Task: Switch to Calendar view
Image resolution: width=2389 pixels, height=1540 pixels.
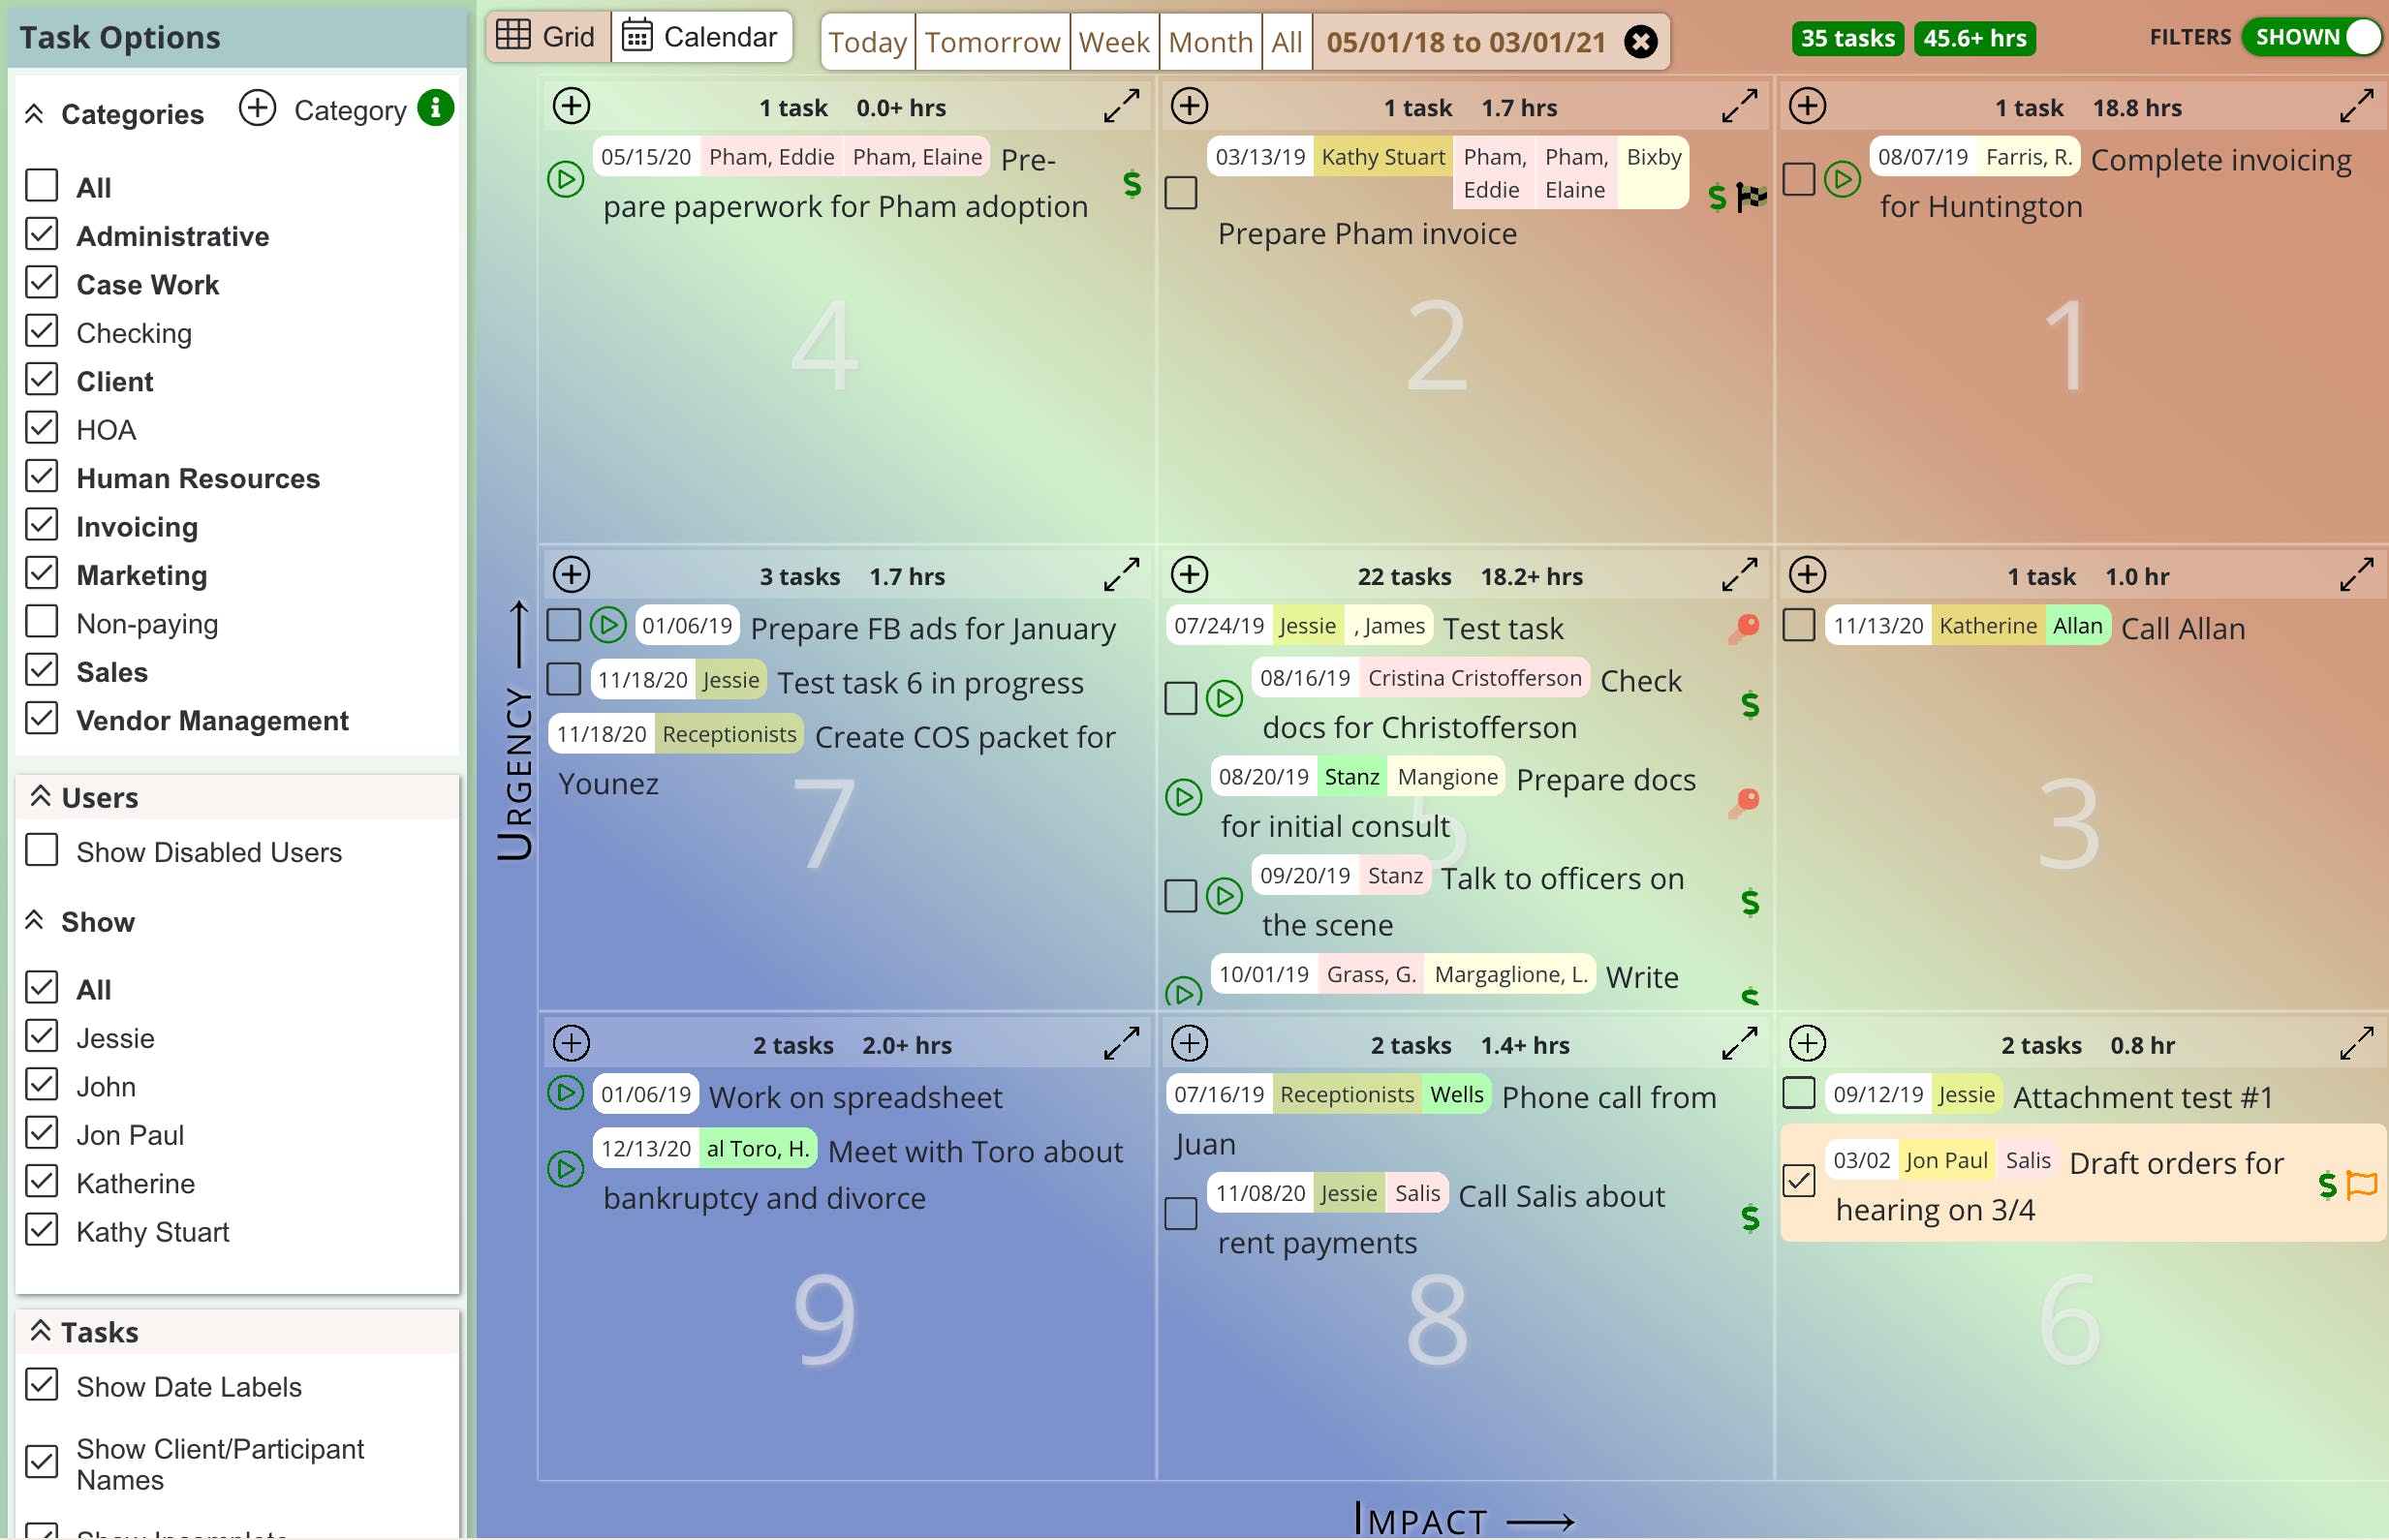Action: pyautogui.click(x=700, y=38)
